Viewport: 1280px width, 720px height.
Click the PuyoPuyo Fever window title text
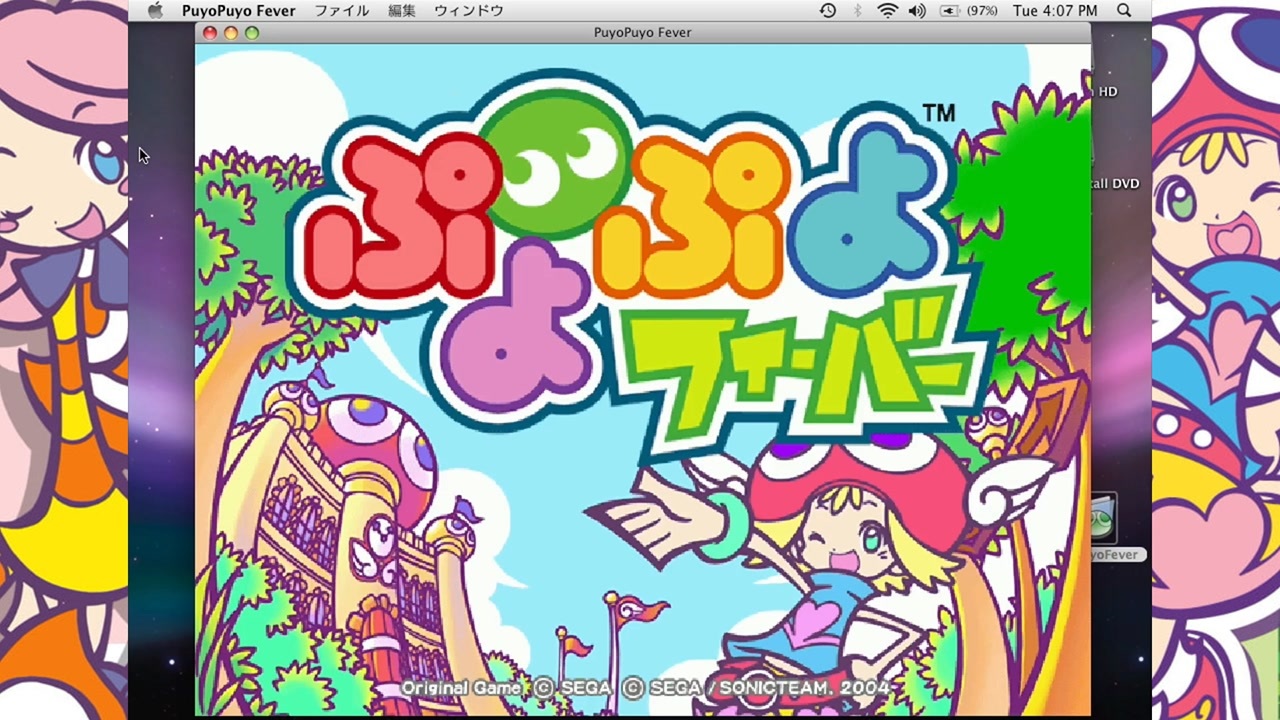(642, 33)
